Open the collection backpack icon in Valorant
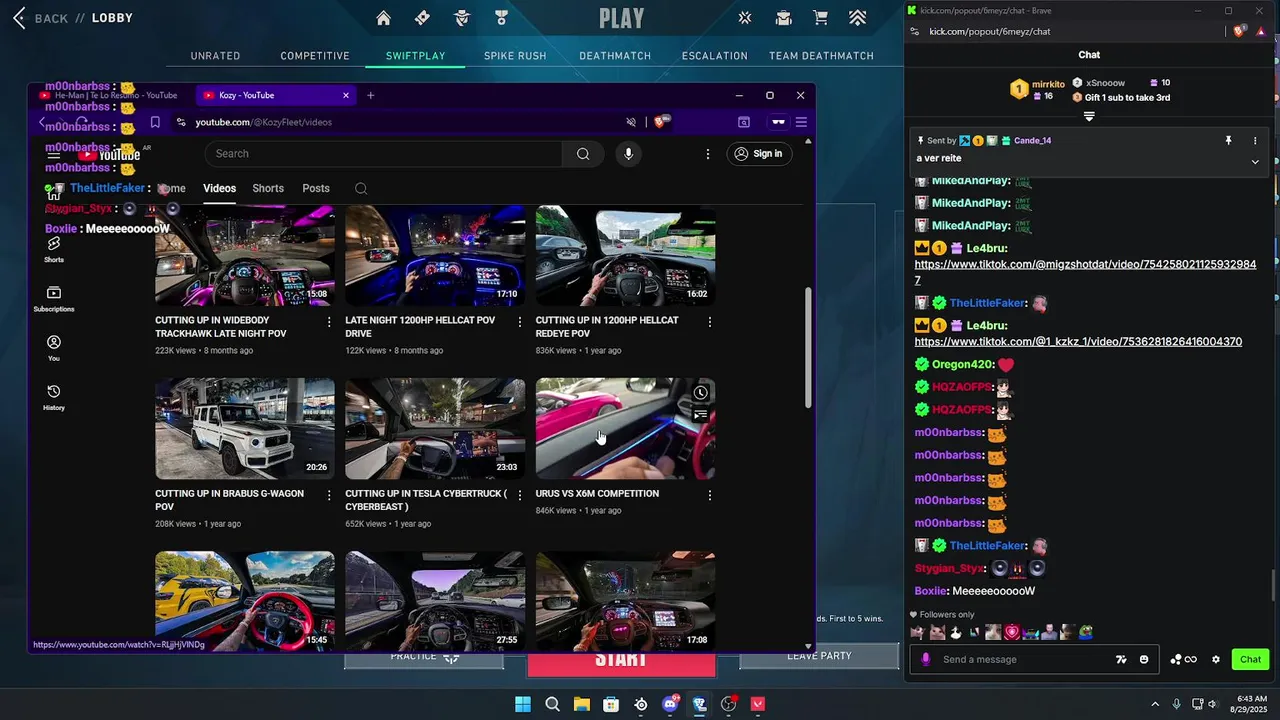The height and width of the screenshot is (720, 1280). [784, 18]
